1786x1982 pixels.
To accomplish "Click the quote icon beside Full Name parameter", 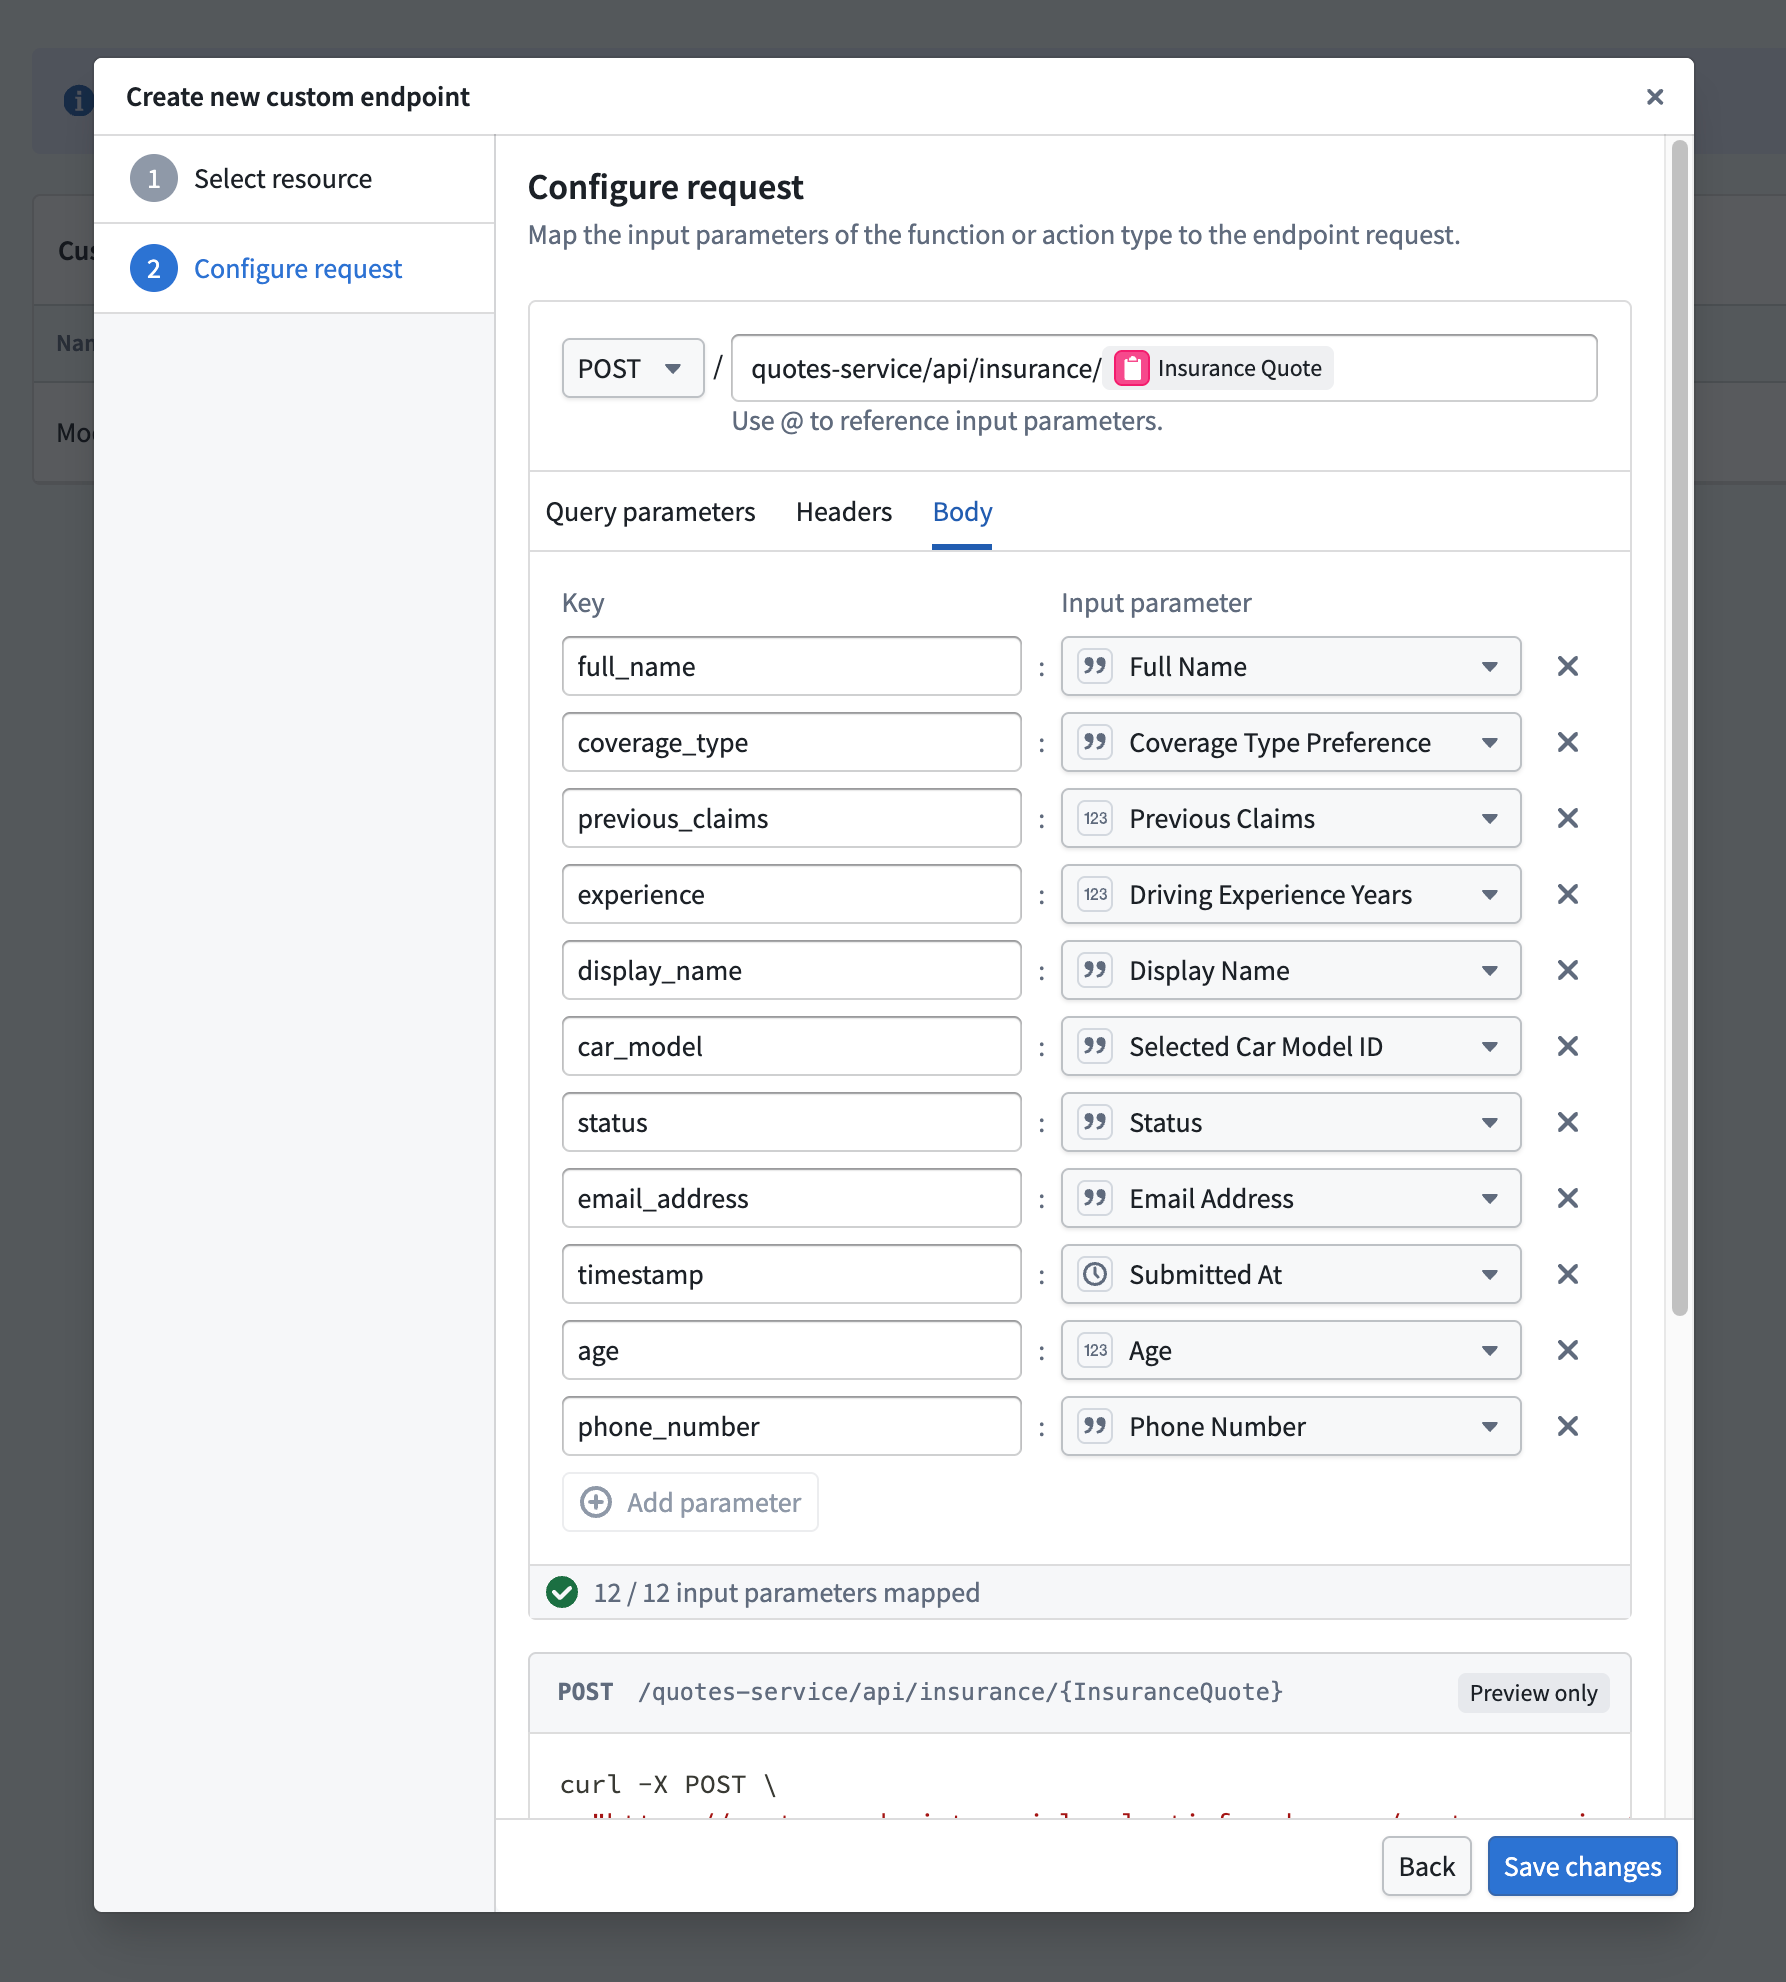I will tap(1095, 666).
